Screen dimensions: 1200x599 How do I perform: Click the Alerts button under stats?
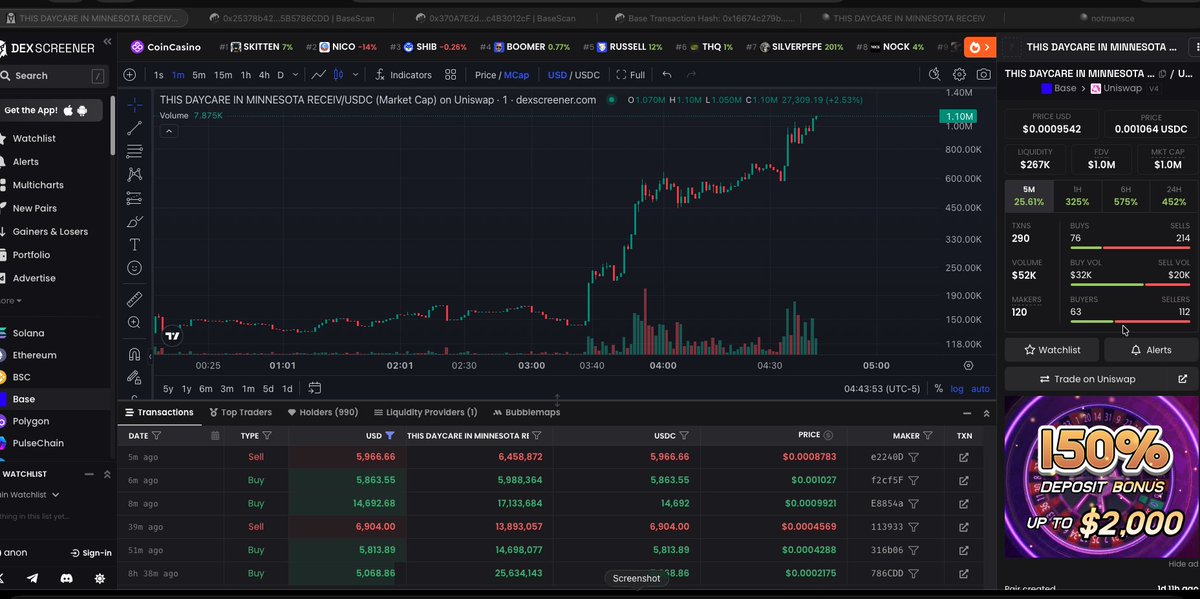(1150, 350)
